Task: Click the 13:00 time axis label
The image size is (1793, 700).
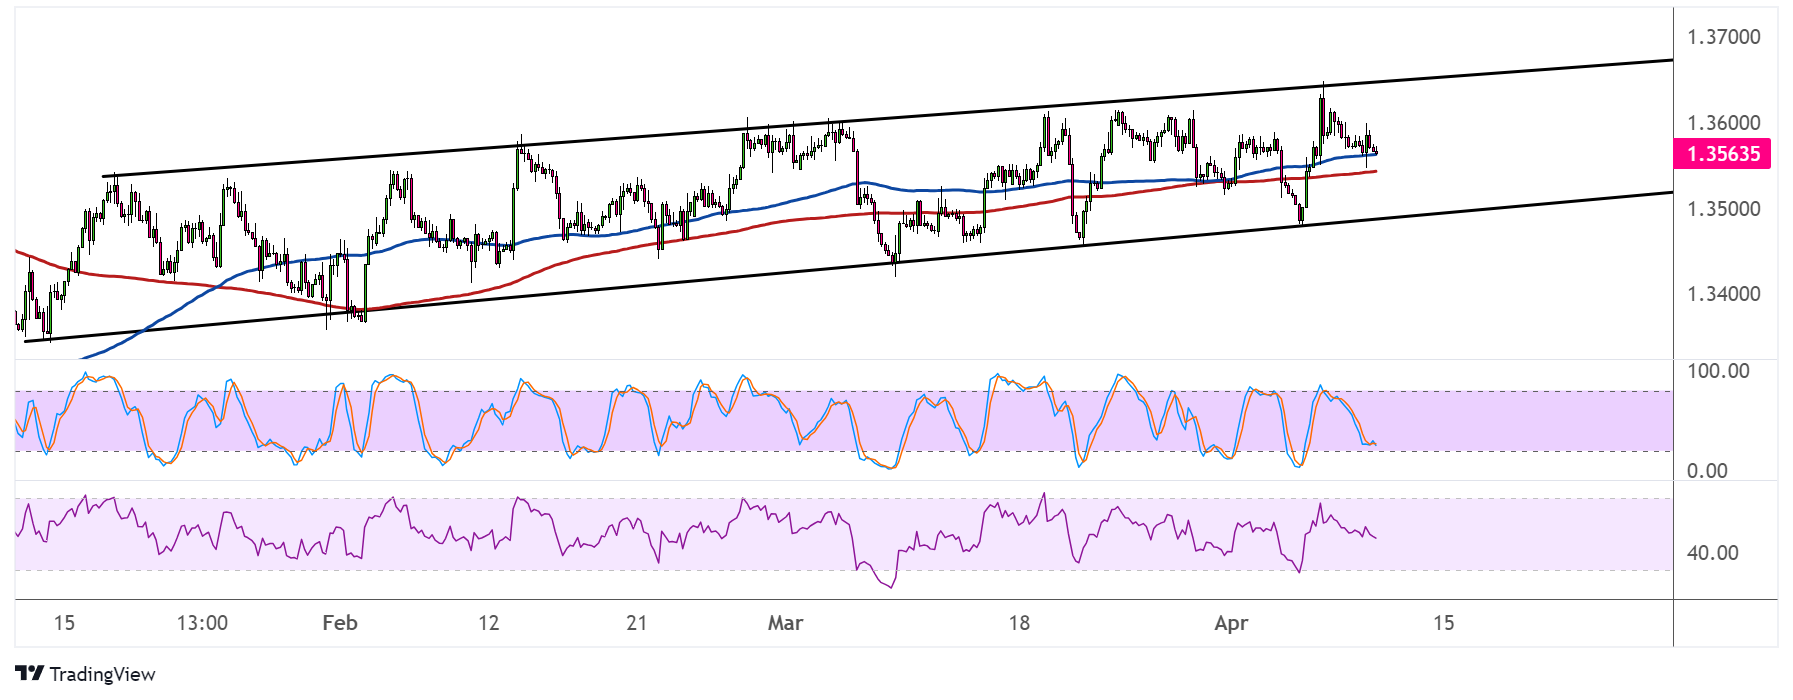Action: click(202, 623)
